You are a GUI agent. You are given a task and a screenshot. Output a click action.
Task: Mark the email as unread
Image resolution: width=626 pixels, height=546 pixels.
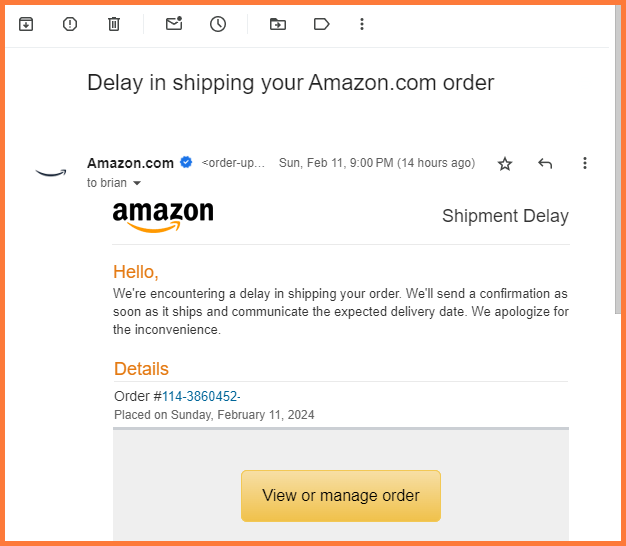pyautogui.click(x=174, y=24)
